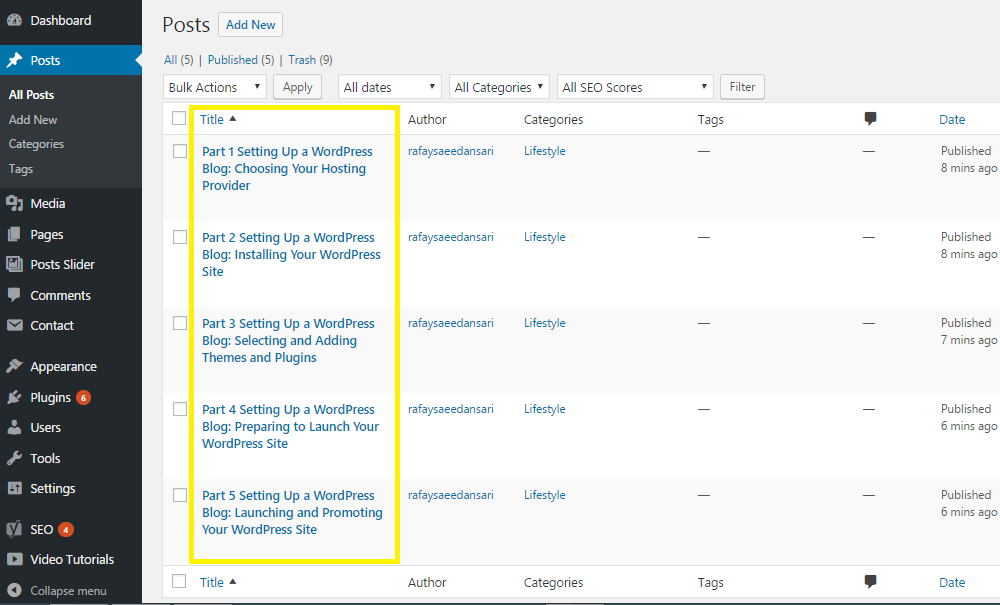This screenshot has height=605, width=1000.
Task: Click comments bubble icon in table header
Action: coord(870,119)
